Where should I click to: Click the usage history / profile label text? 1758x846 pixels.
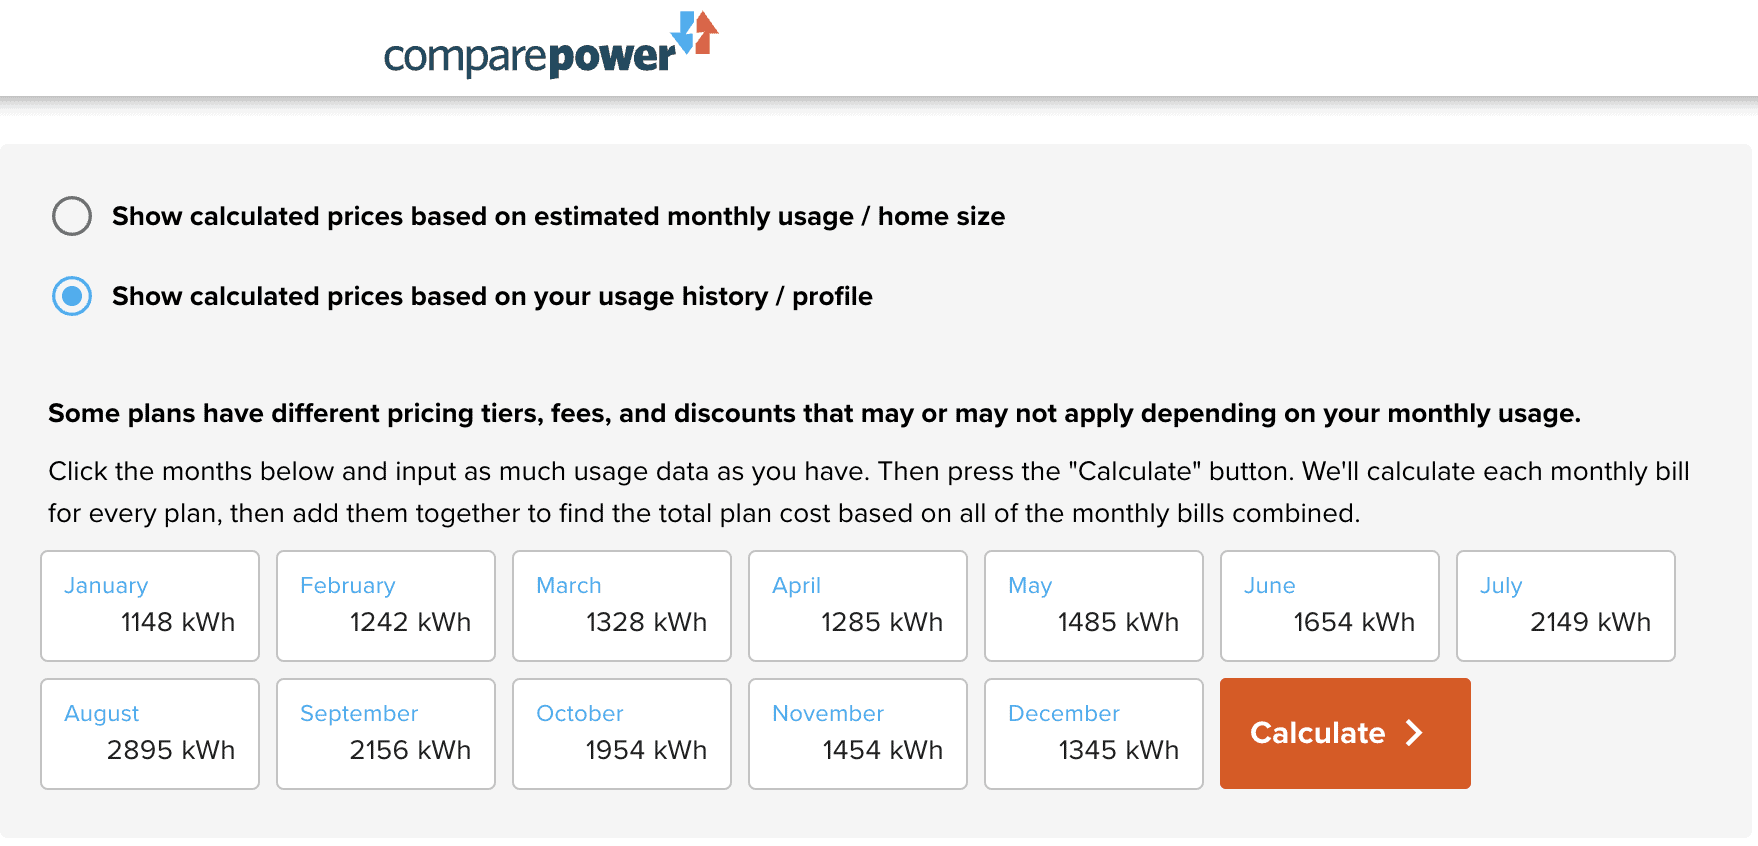pos(492,296)
